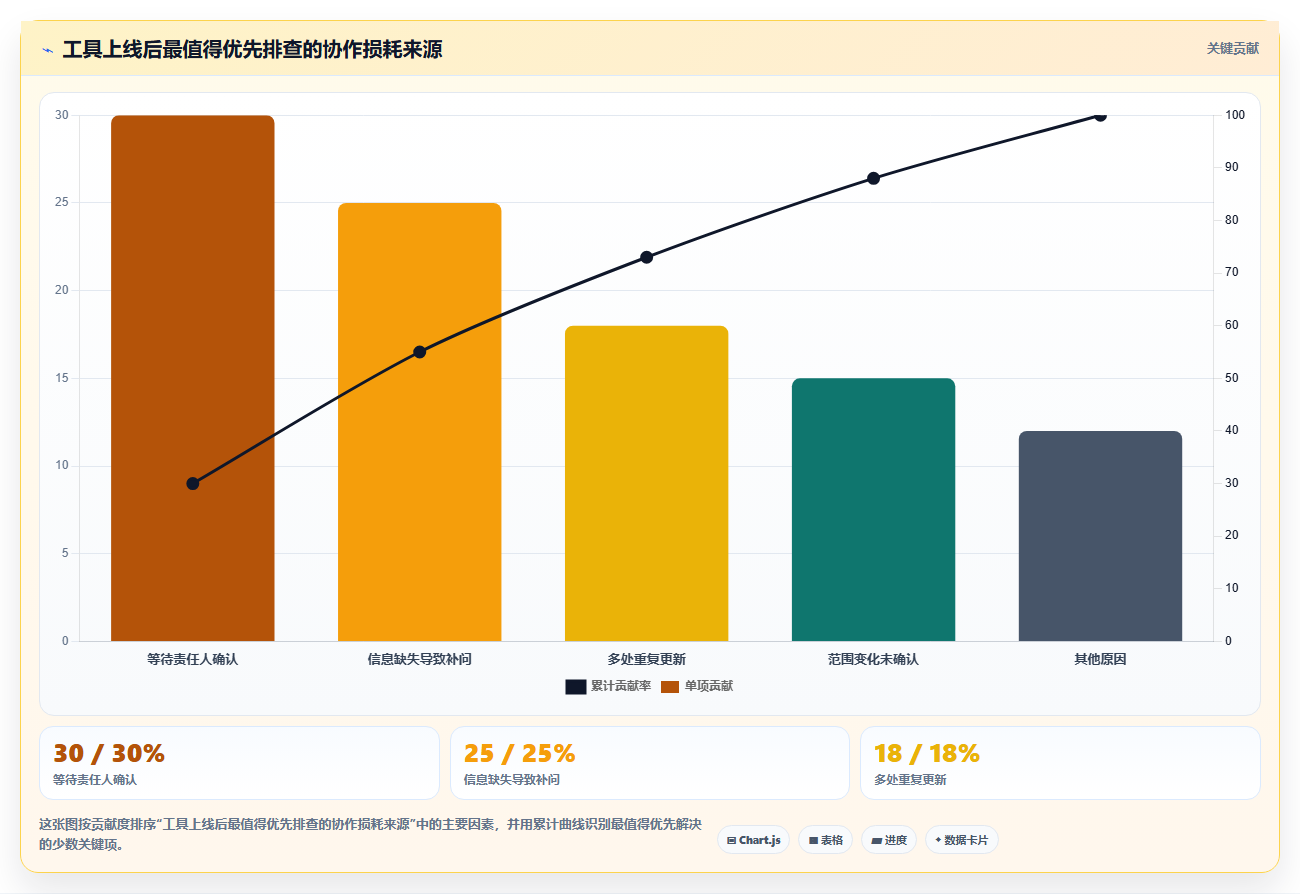Click the 范围变化未确认 x-axis label
Screen dimensions: 1300x894
873,659
